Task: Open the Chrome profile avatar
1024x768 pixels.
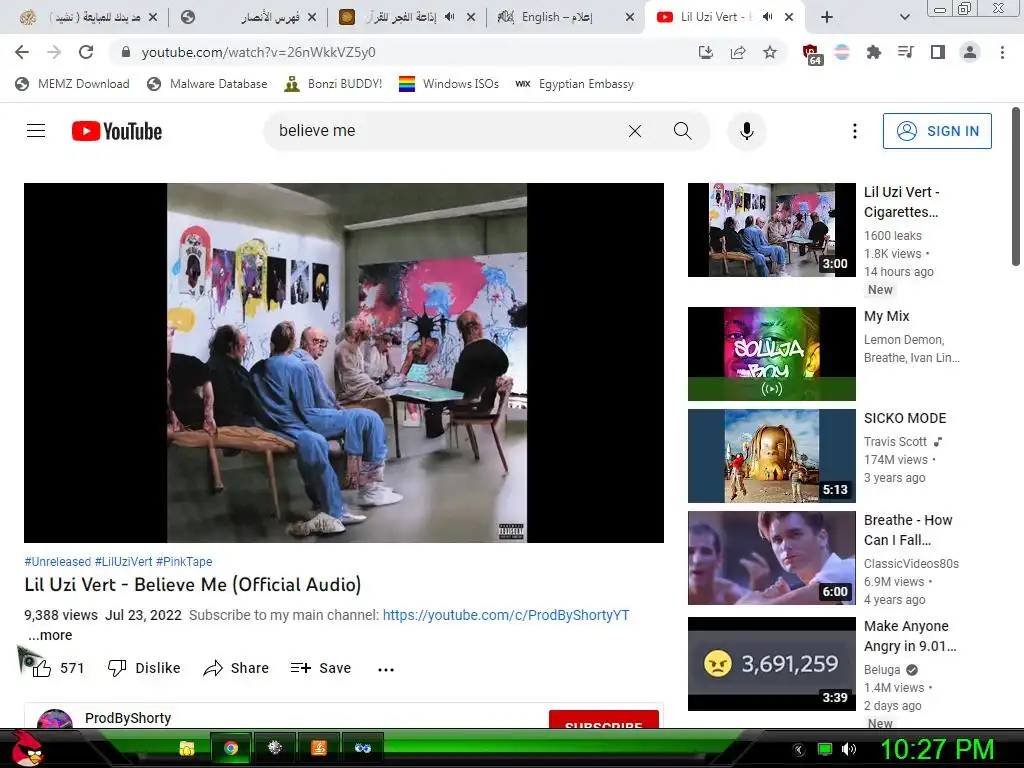Action: pyautogui.click(x=970, y=52)
